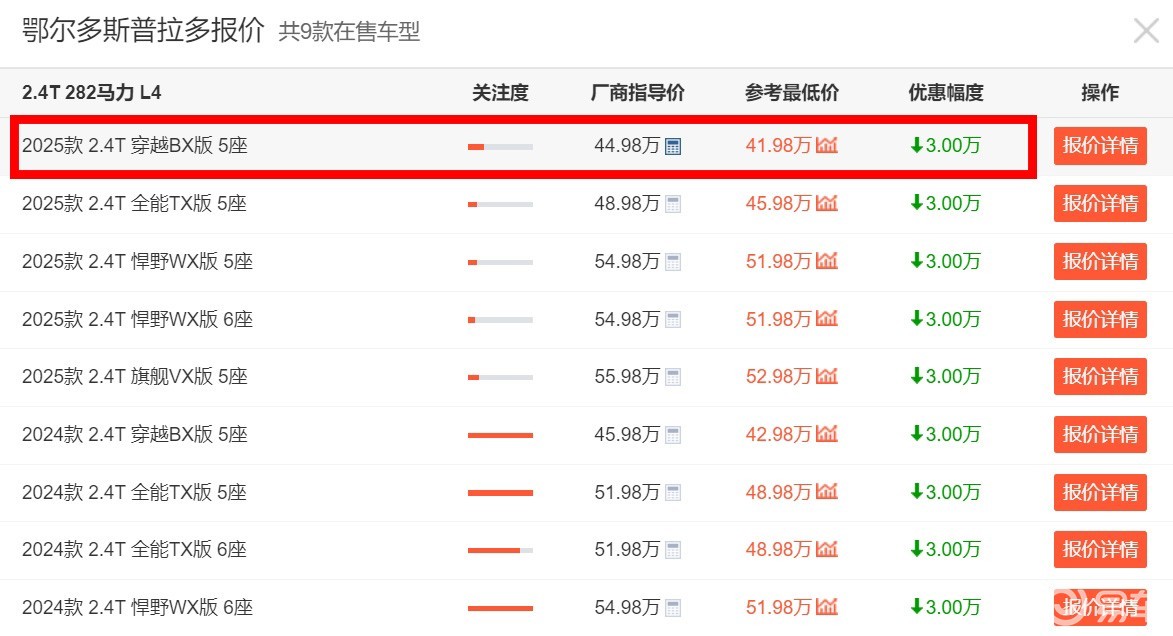Click the ↓3.00万 discount for 2025款 旗舰VX版
This screenshot has height=636, width=1173.
click(946, 376)
